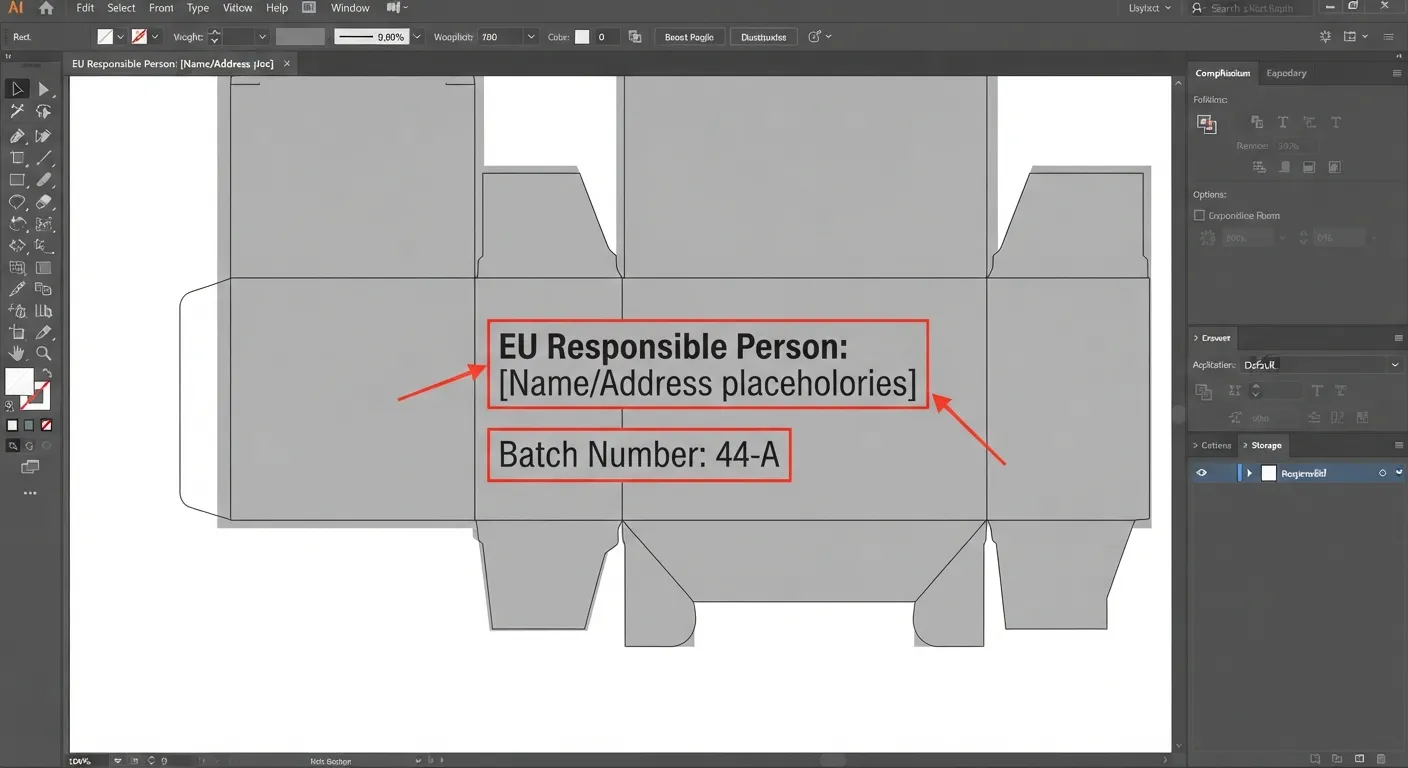
Task: Open the Help menu
Action: click(277, 8)
